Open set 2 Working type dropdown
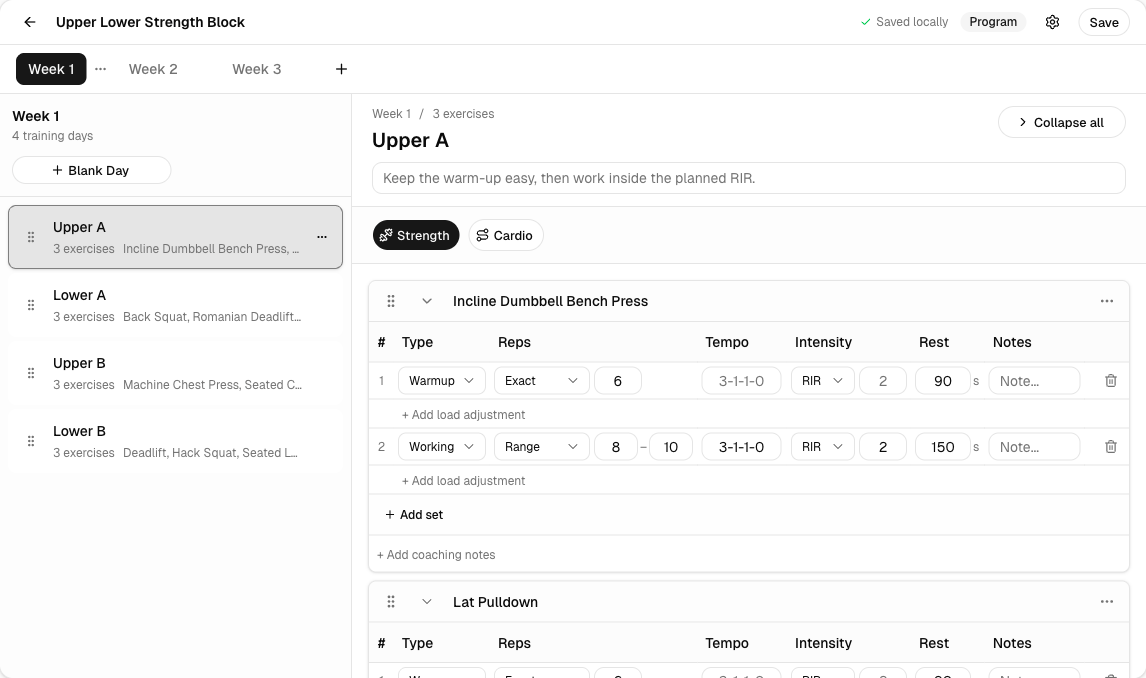The width and height of the screenshot is (1146, 678). tap(441, 446)
